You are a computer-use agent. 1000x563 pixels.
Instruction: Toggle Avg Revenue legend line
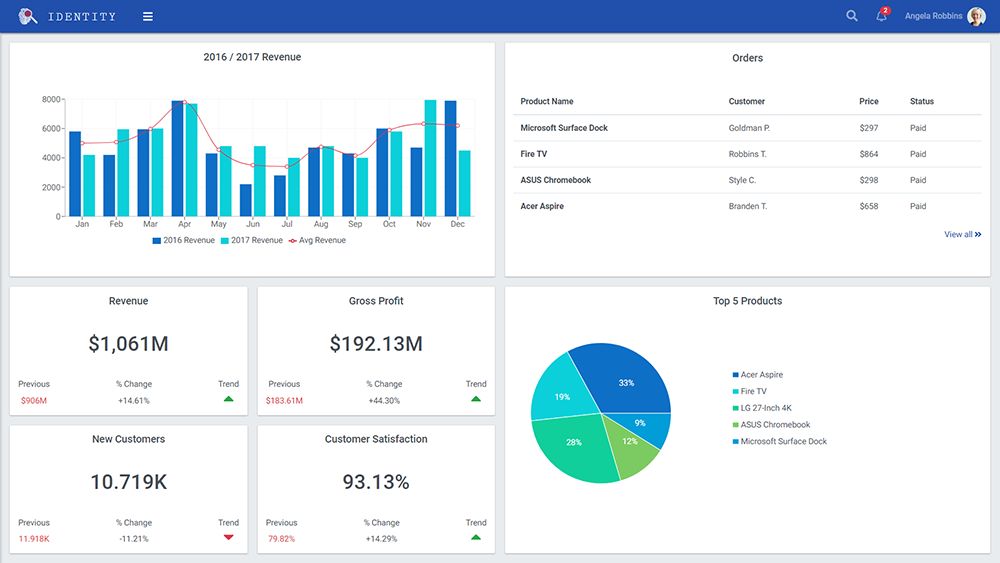click(317, 241)
